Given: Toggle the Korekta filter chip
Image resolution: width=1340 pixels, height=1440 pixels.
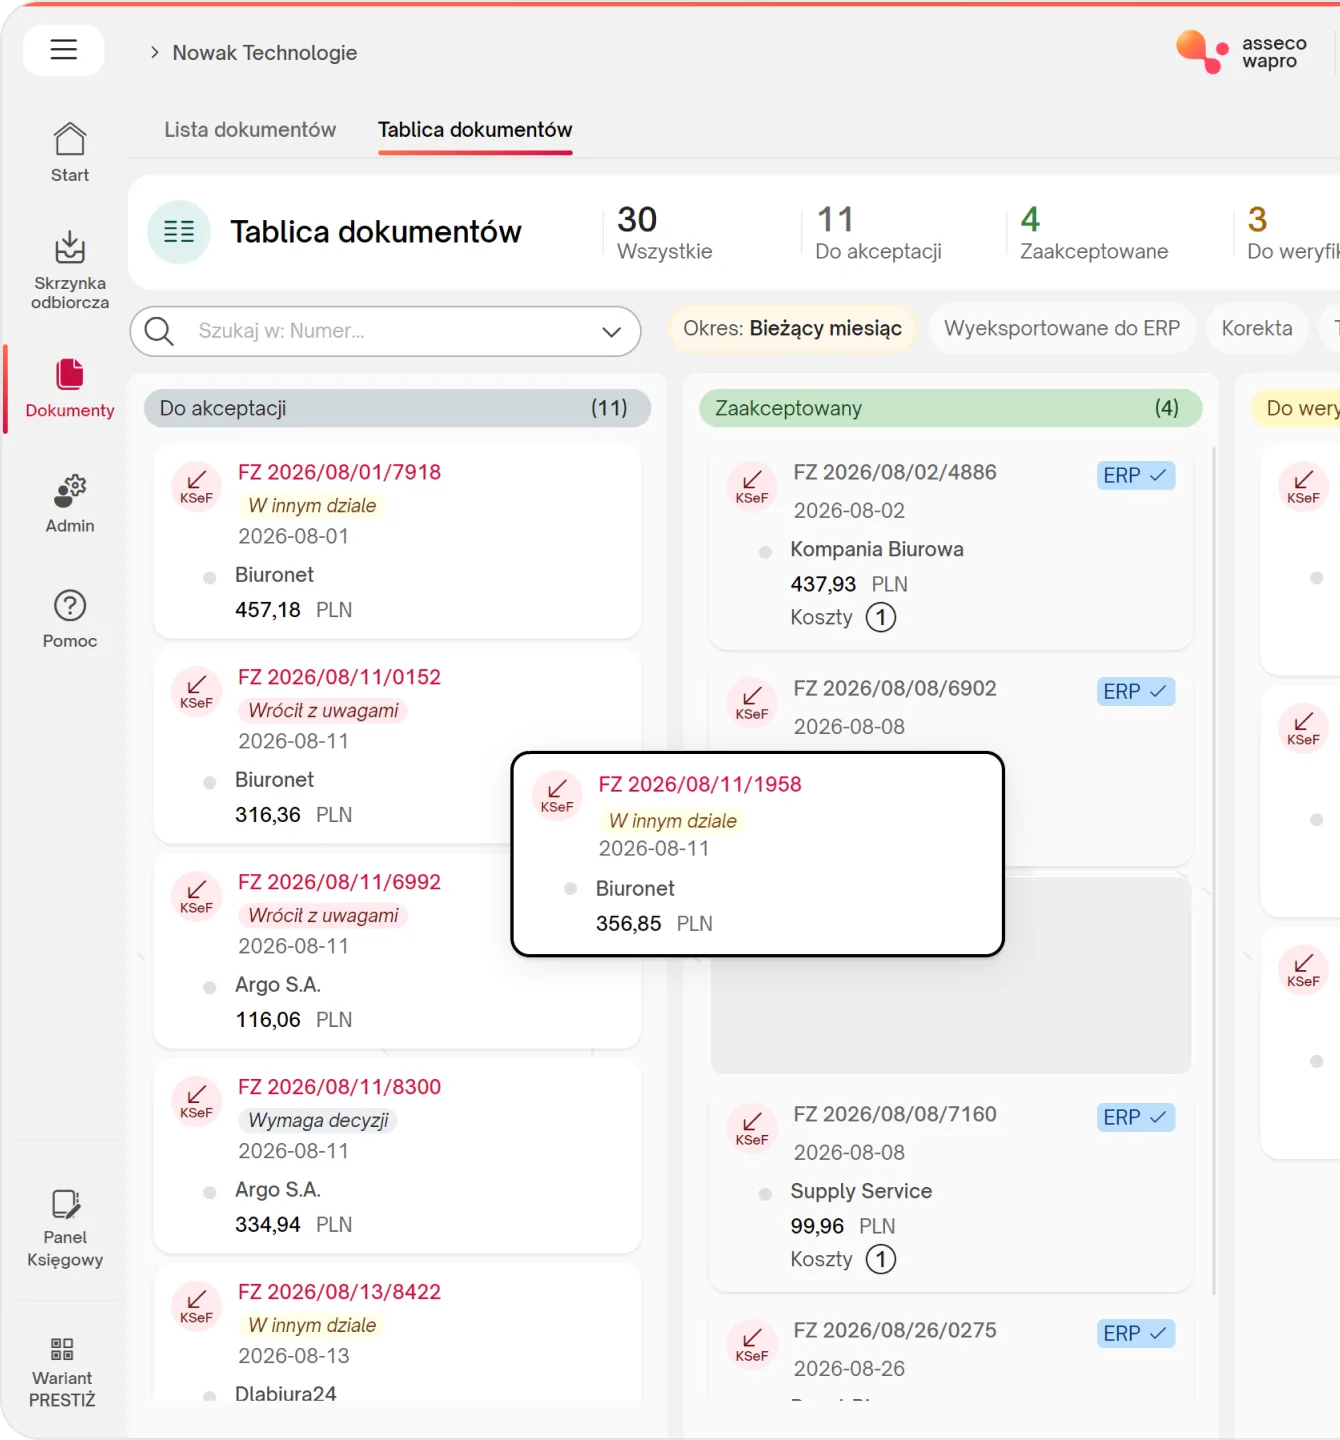Looking at the screenshot, I should [x=1257, y=328].
